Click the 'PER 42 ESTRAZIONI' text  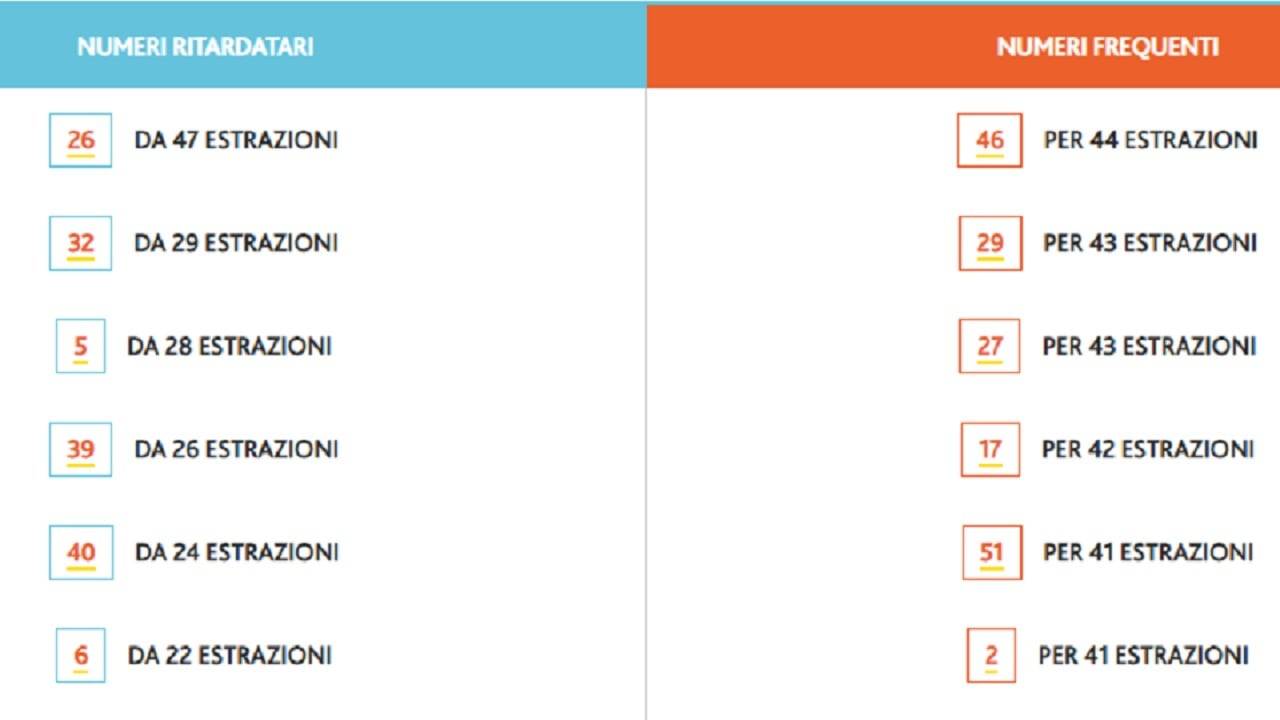pos(1148,449)
